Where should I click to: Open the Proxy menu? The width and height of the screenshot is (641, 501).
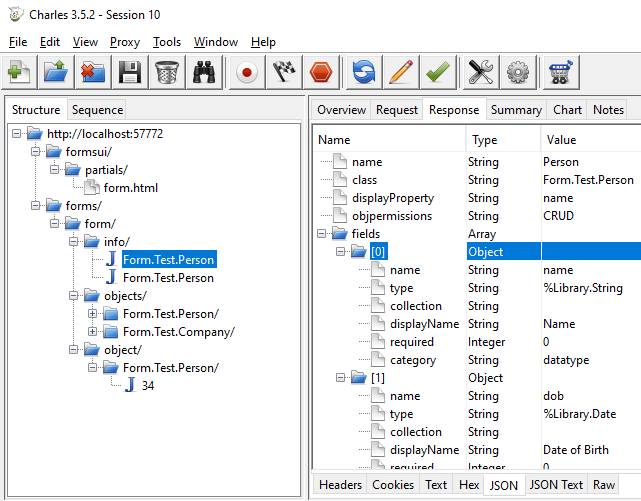[125, 42]
